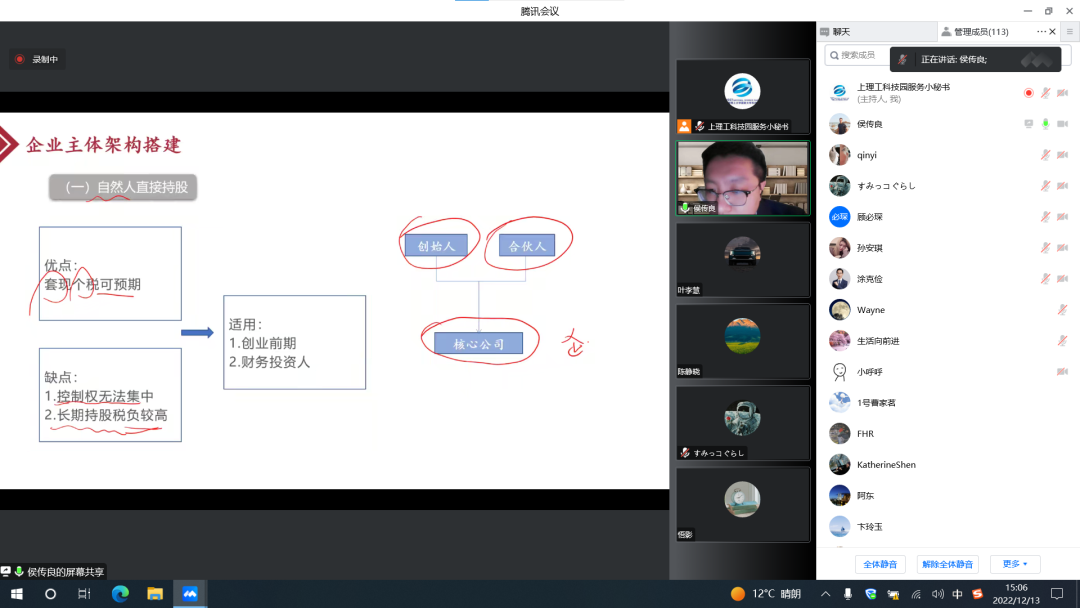Select member 1号曹家茗 in the list

click(x=948, y=403)
